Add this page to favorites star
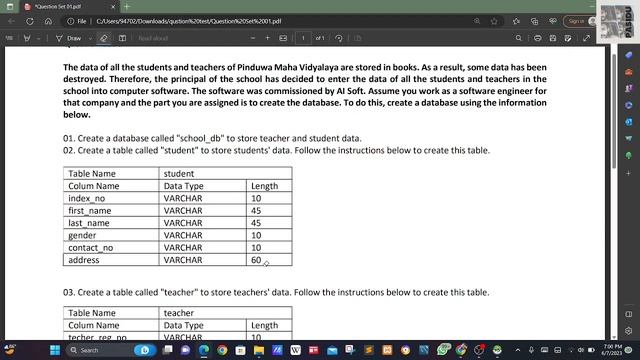The width and height of the screenshot is (640, 360). point(494,21)
